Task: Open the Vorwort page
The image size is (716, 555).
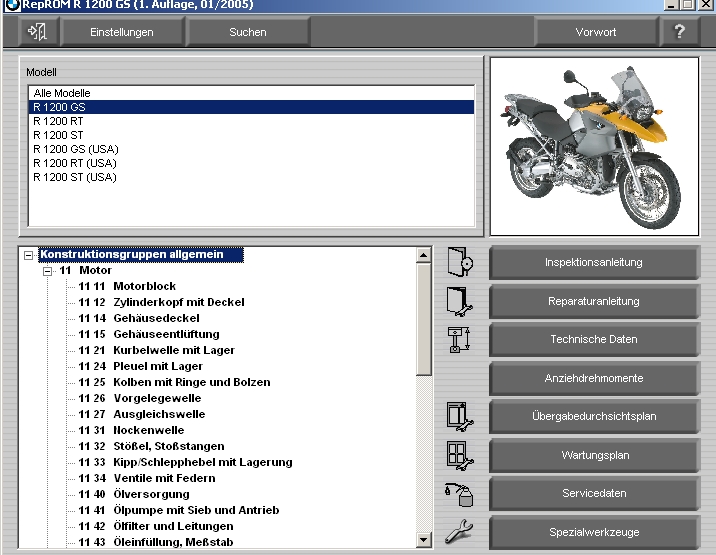Action: coord(595,32)
